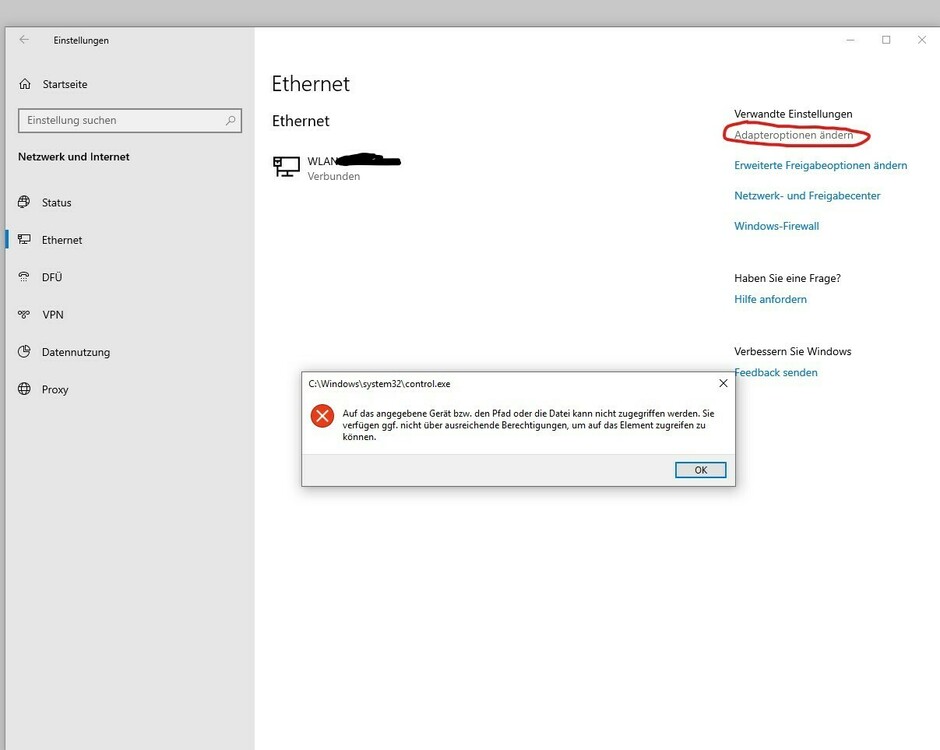
Task: Open Datennutzung via its pie chart icon
Action: 24,352
